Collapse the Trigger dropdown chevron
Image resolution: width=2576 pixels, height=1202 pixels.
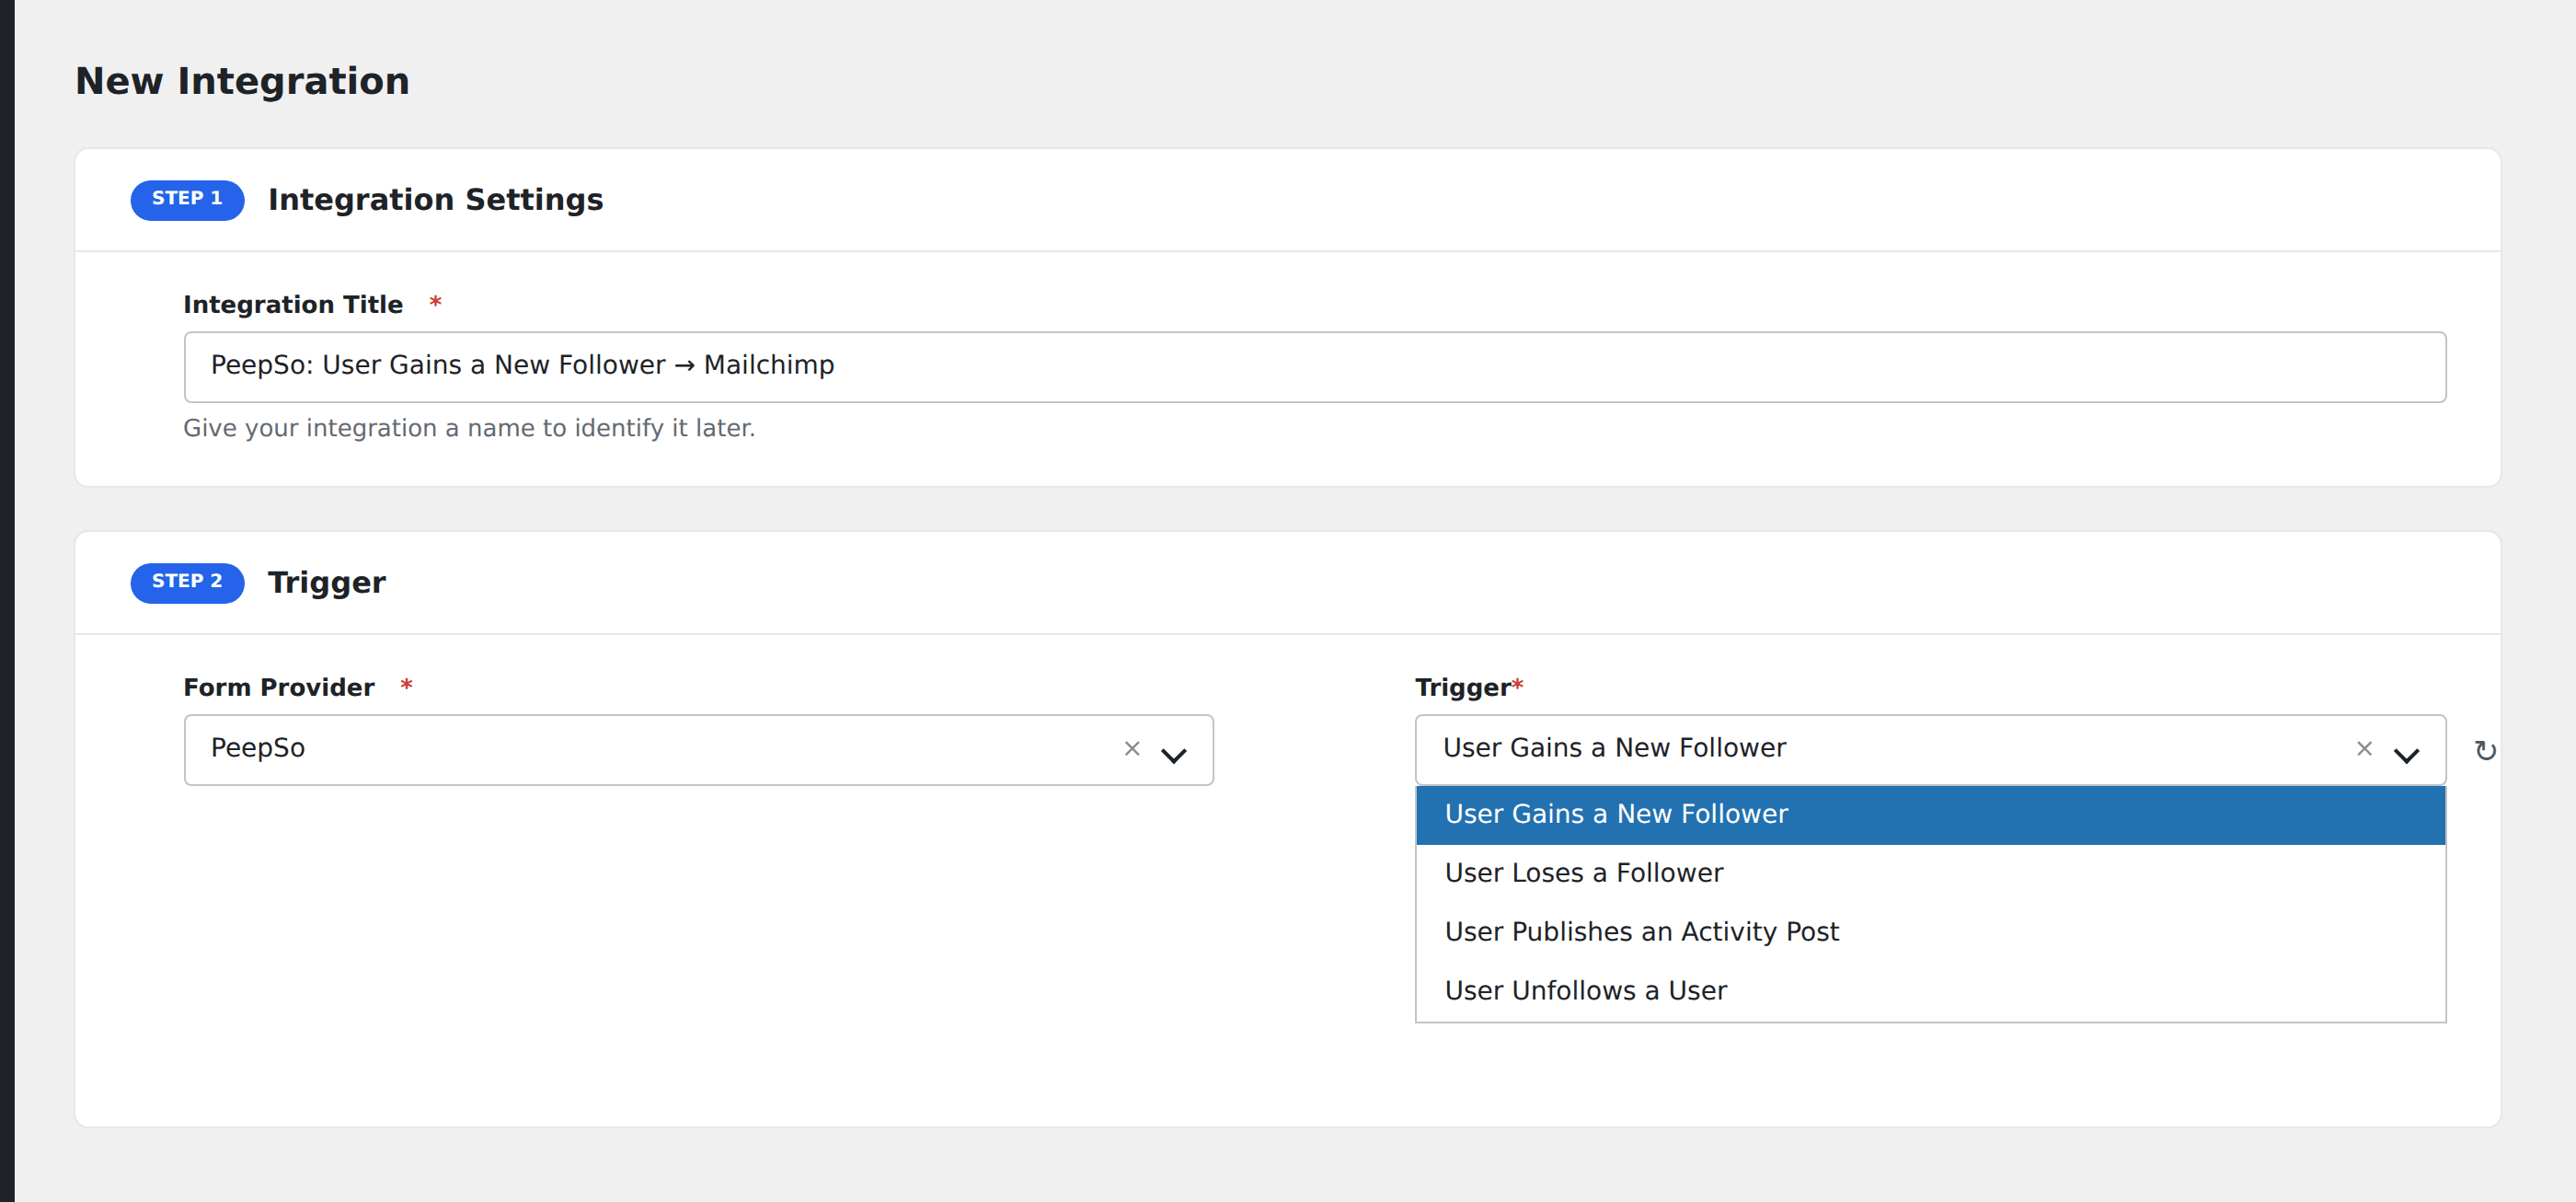pyautogui.click(x=2406, y=755)
